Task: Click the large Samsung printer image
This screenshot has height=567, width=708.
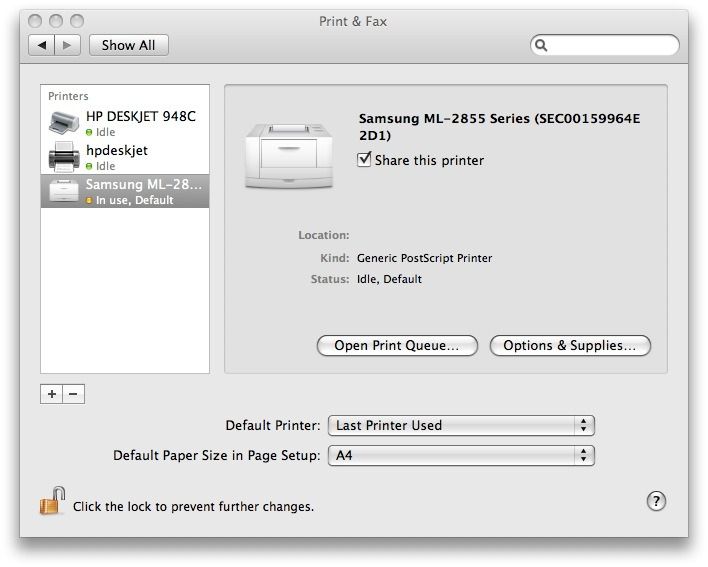Action: click(289, 156)
